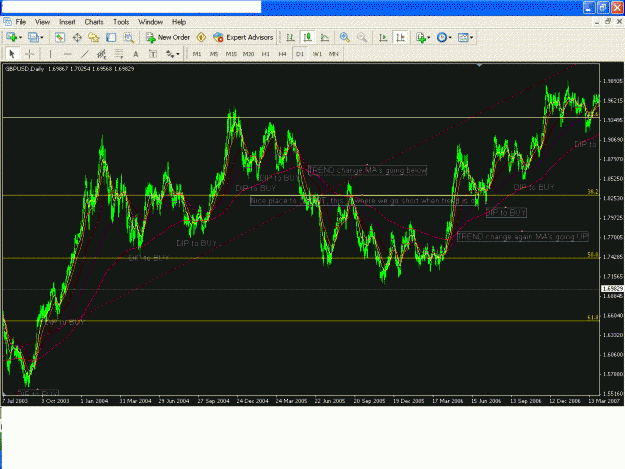Switch to M5 timeframe

214,54
